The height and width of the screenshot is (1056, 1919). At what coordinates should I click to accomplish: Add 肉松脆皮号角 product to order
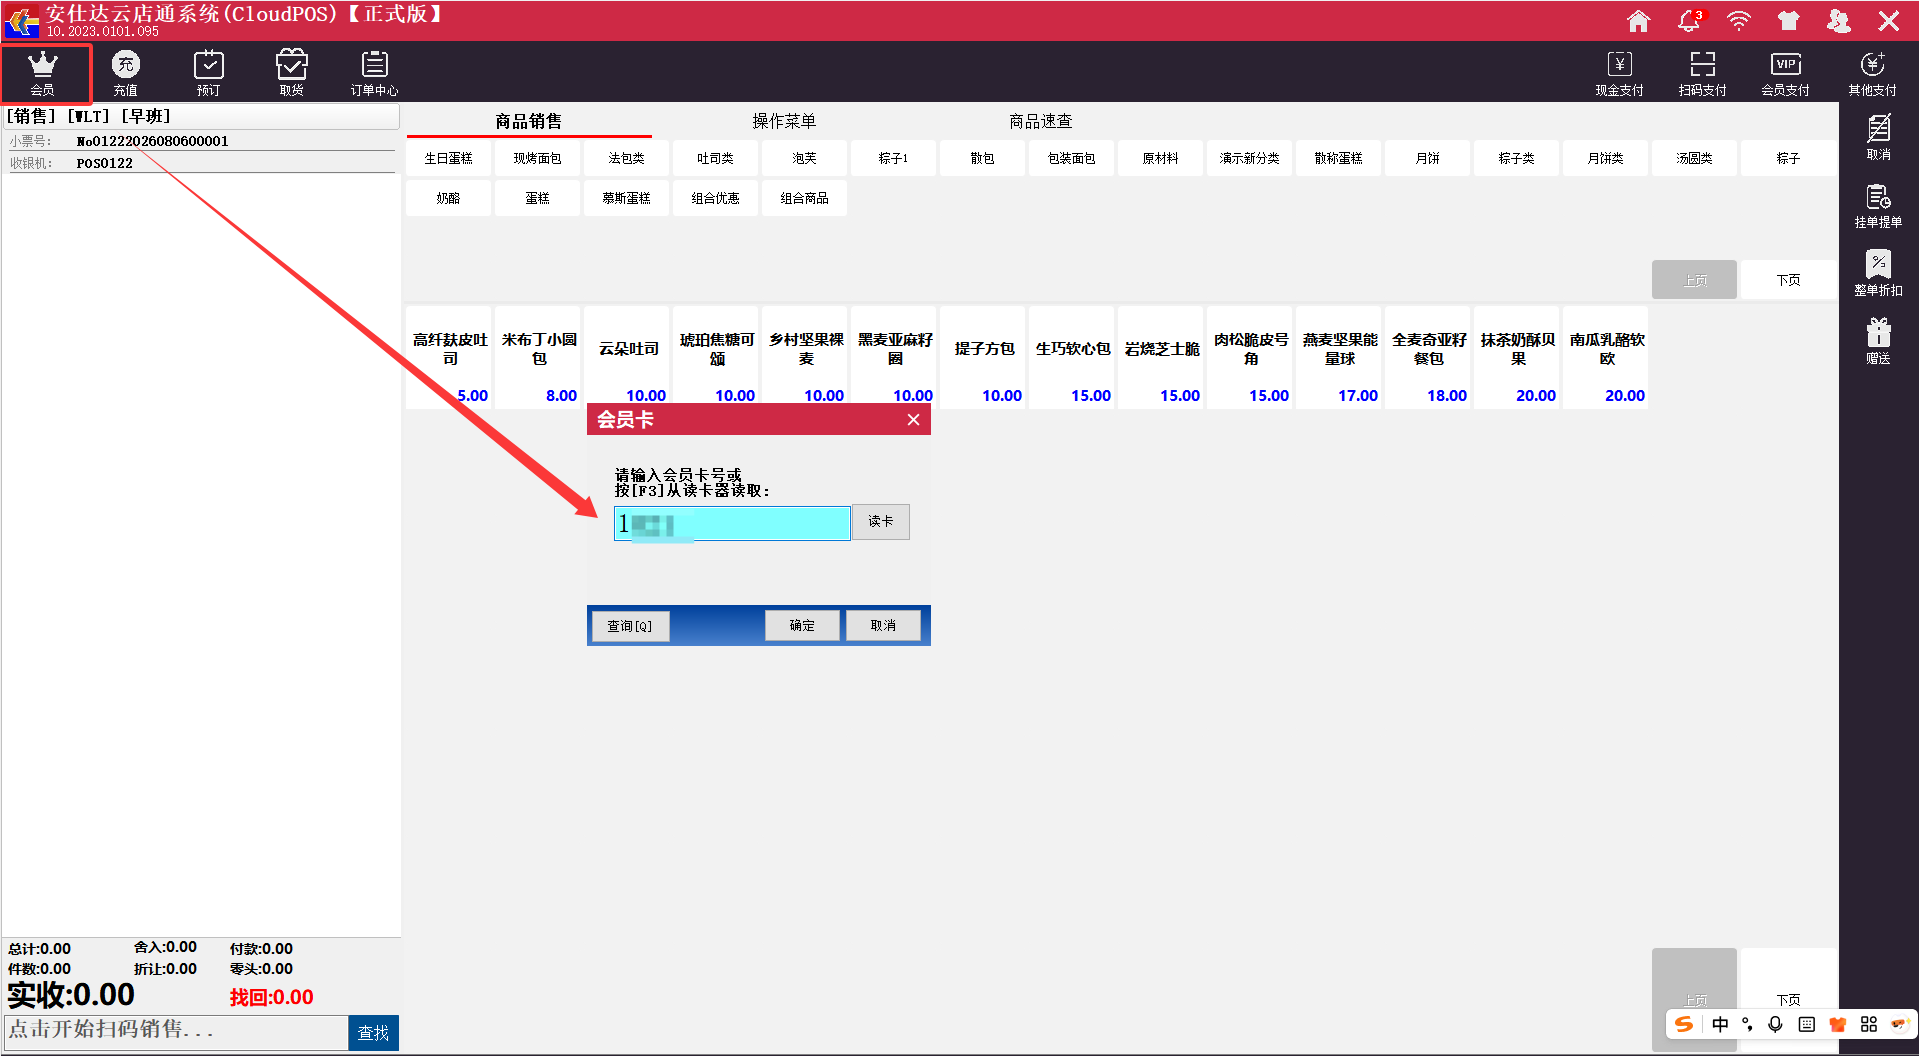click(1250, 358)
